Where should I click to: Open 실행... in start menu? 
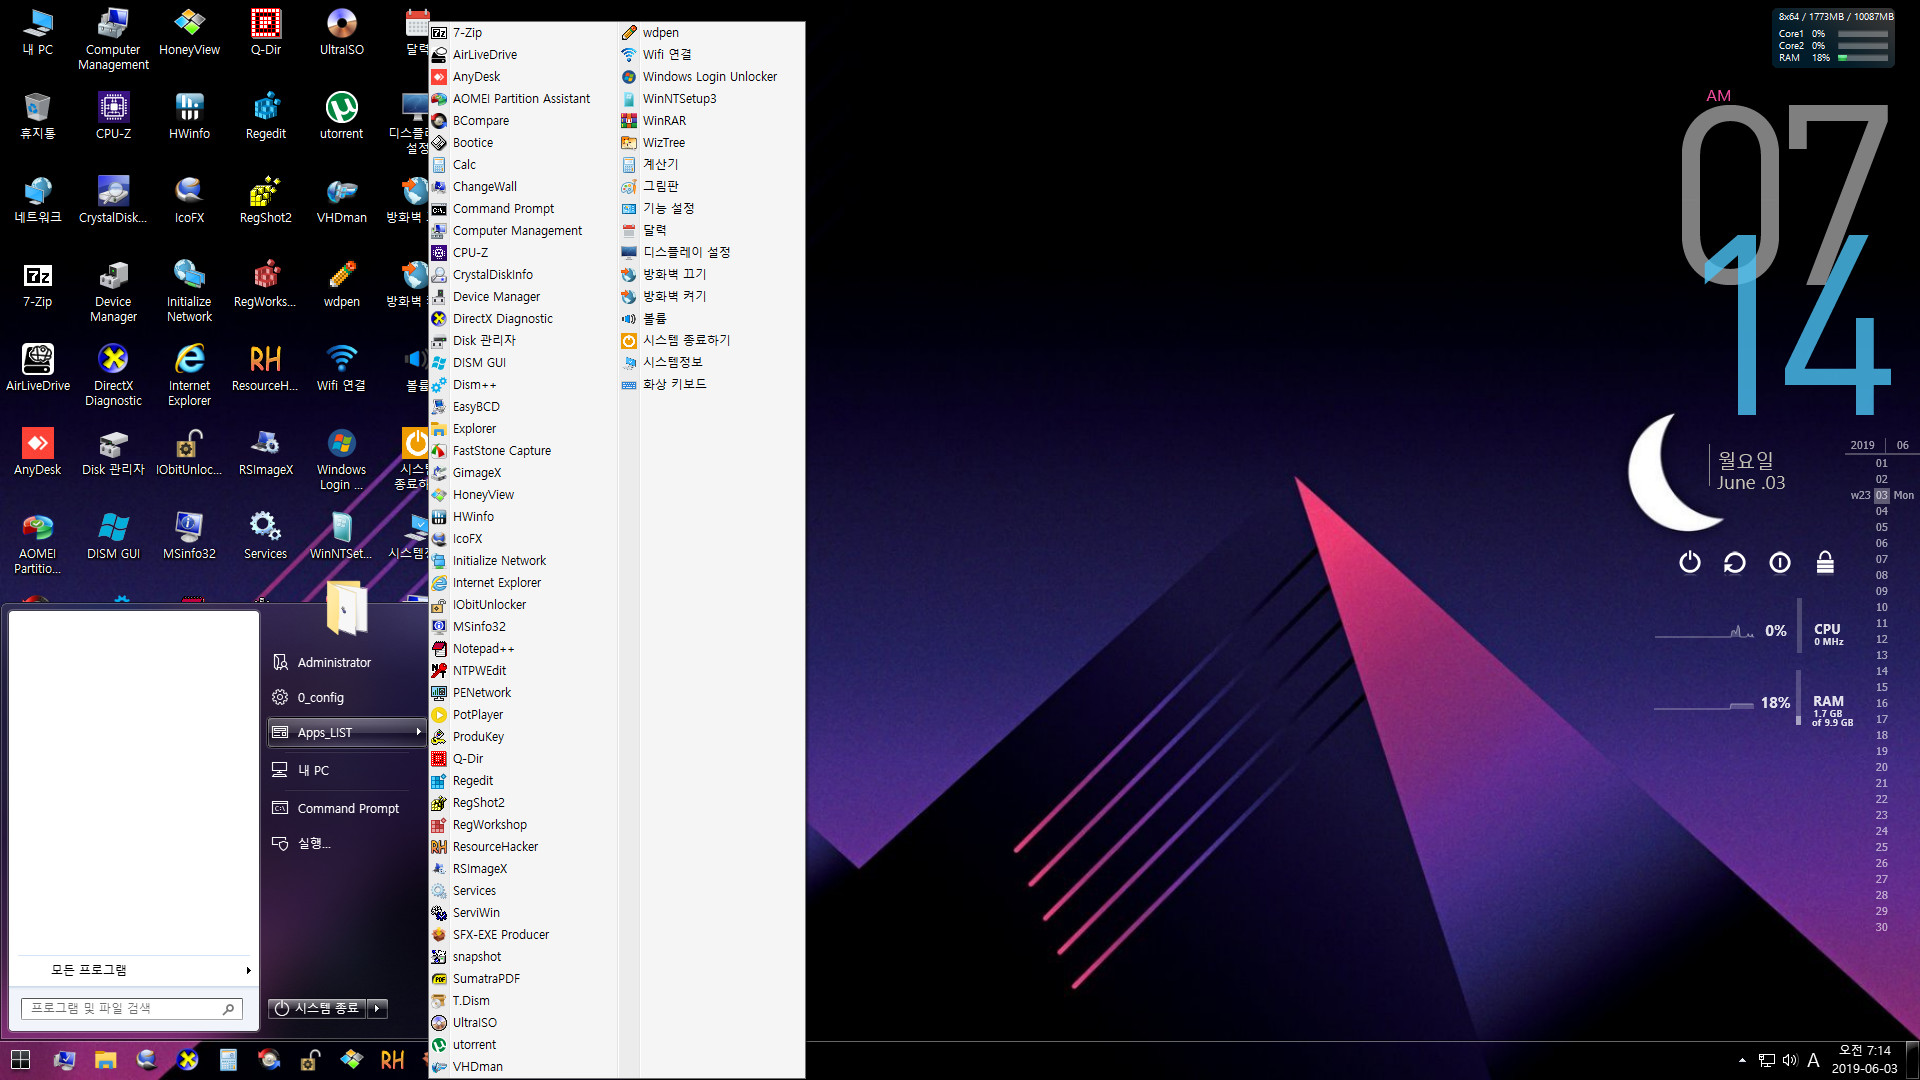[x=347, y=843]
